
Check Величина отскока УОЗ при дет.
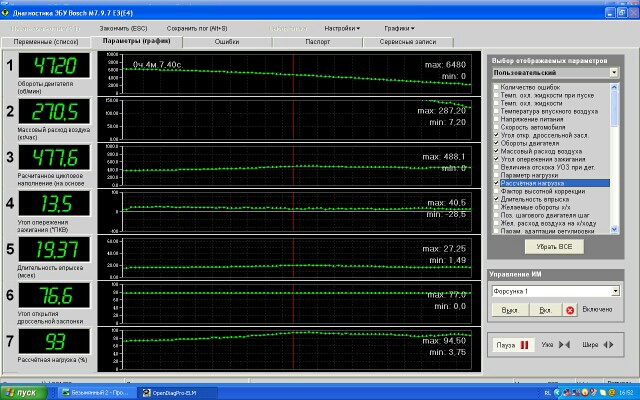pyautogui.click(x=496, y=167)
